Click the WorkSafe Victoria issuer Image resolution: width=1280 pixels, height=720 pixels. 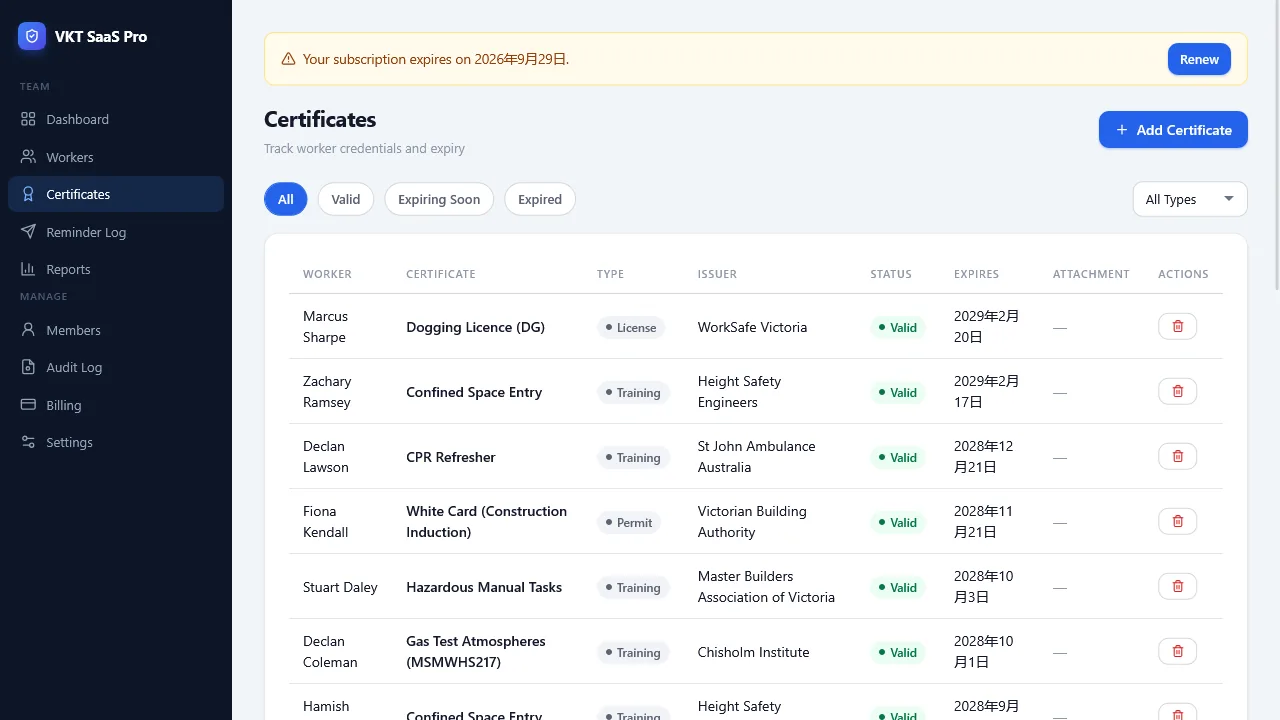tap(752, 327)
